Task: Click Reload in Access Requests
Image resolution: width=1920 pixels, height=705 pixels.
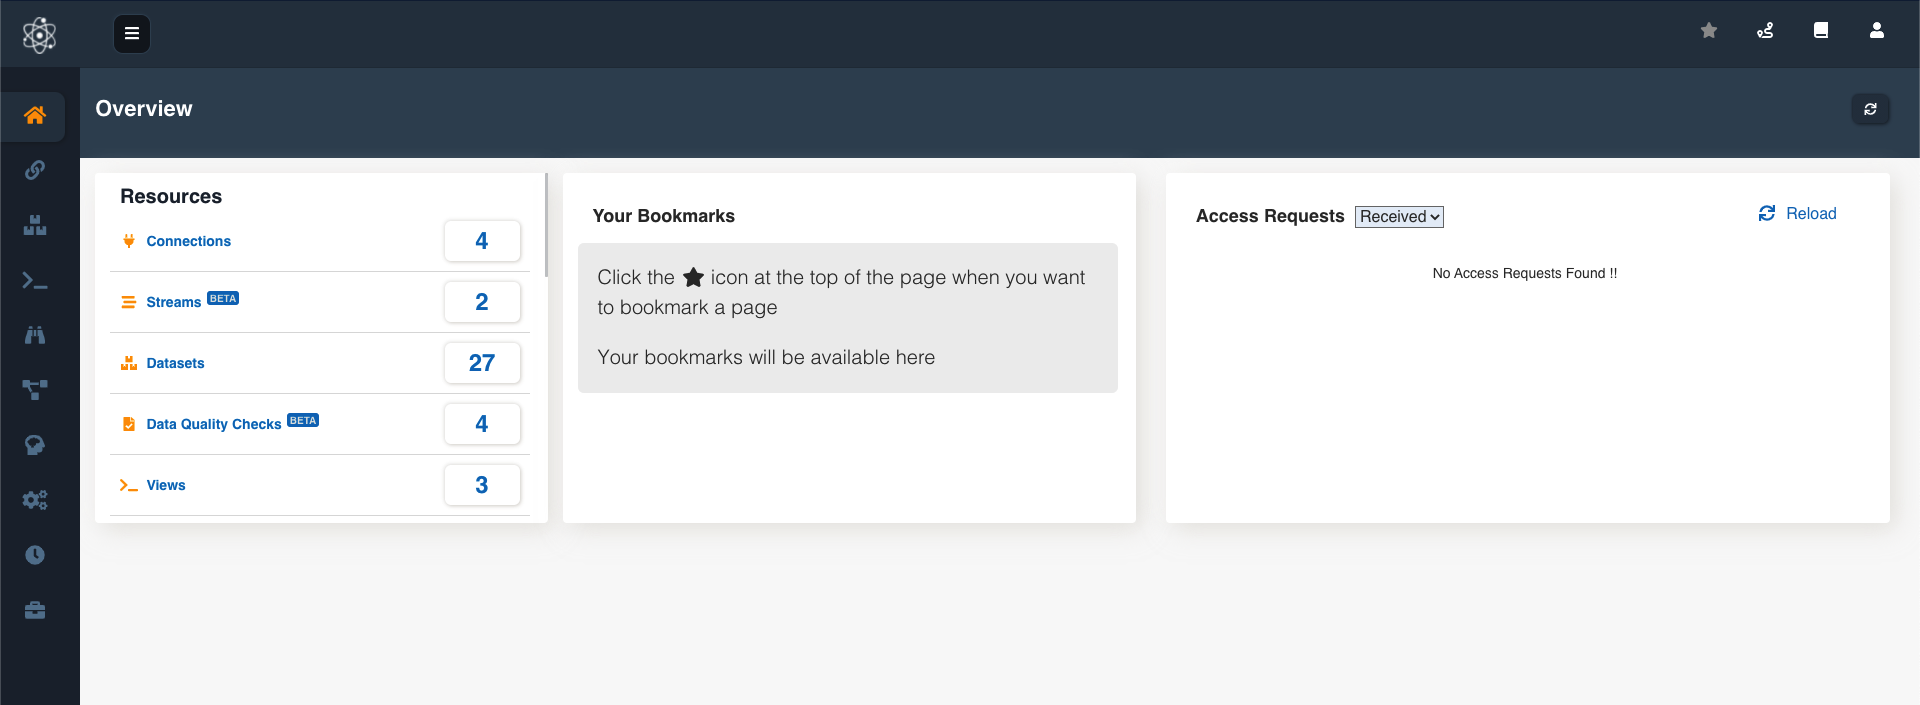Action: (1798, 214)
